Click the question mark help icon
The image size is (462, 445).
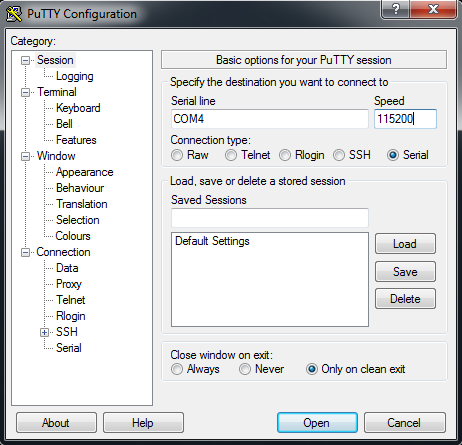[395, 9]
